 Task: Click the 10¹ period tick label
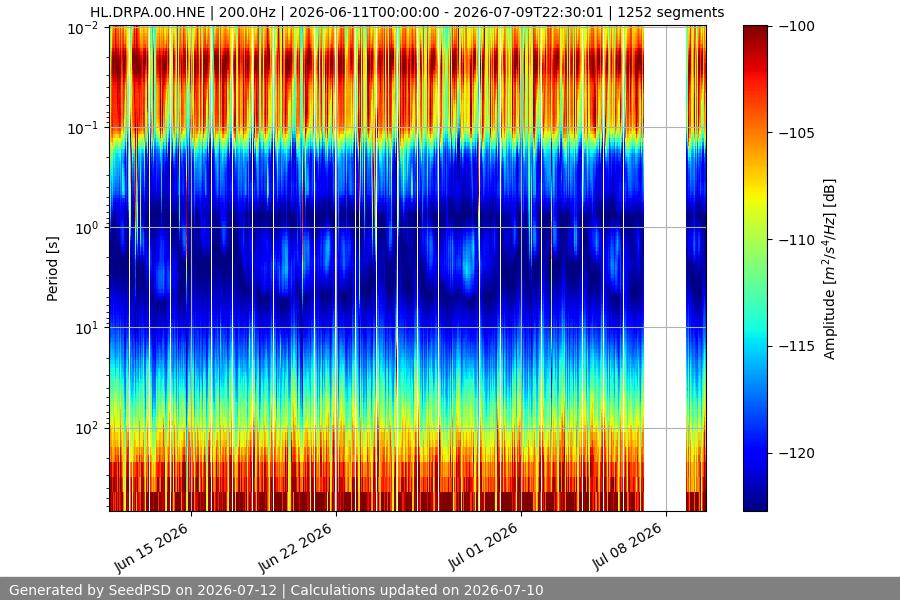pyautogui.click(x=86, y=328)
